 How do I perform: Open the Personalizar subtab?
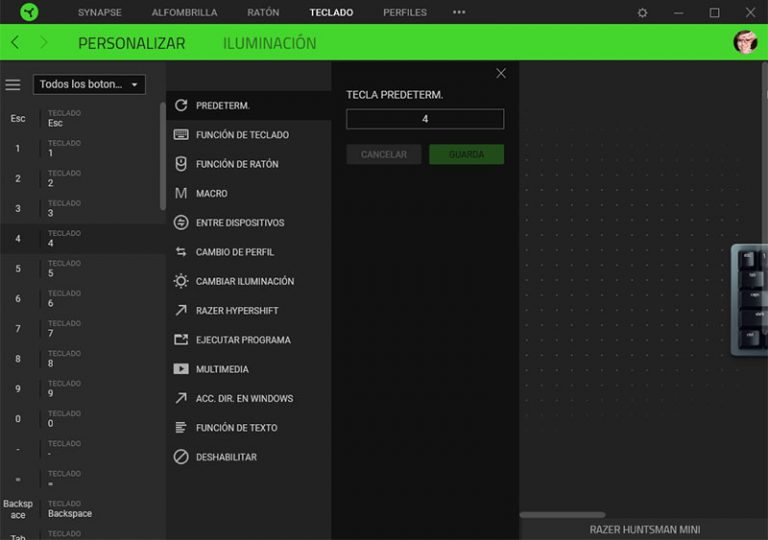132,43
